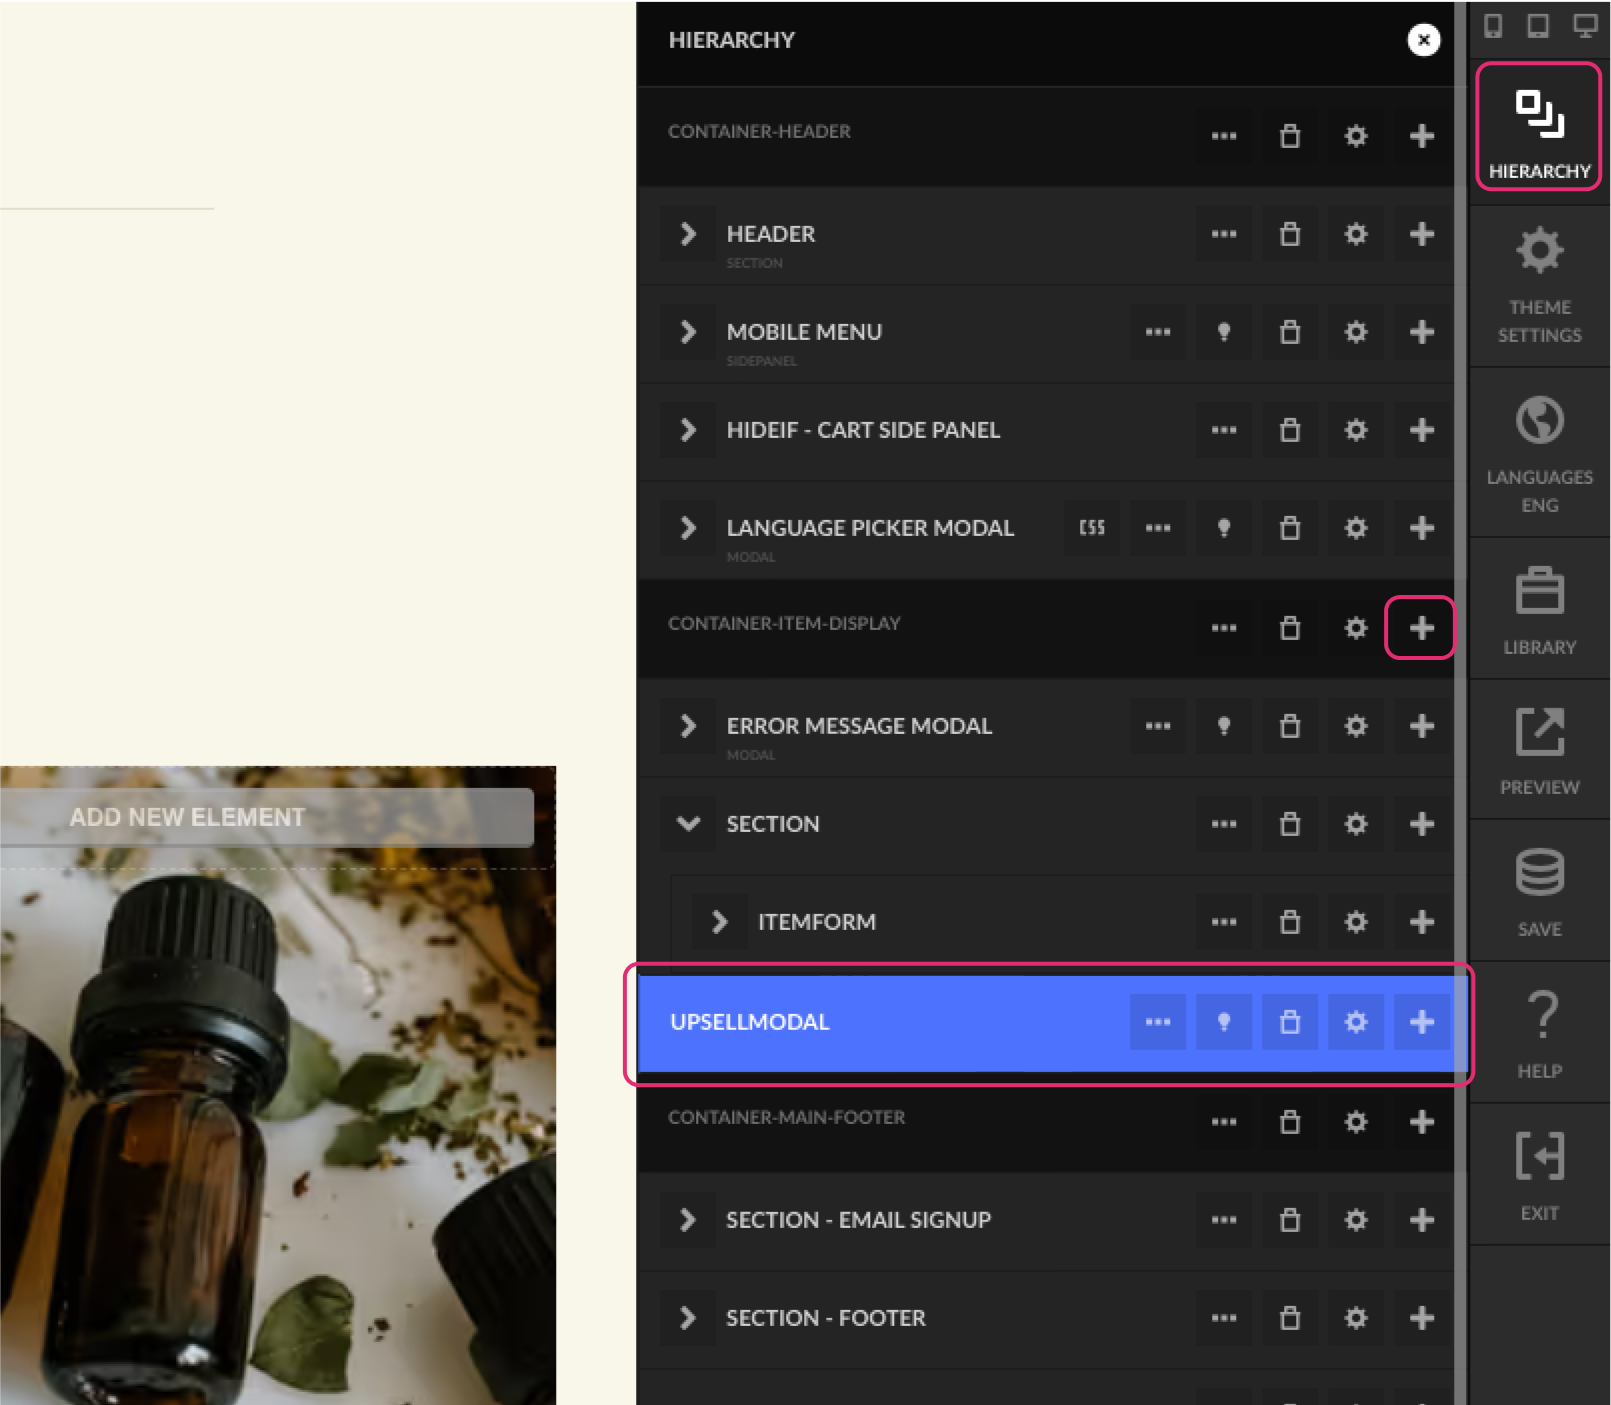Add element to Container-Item-Display with plus

click(1421, 628)
